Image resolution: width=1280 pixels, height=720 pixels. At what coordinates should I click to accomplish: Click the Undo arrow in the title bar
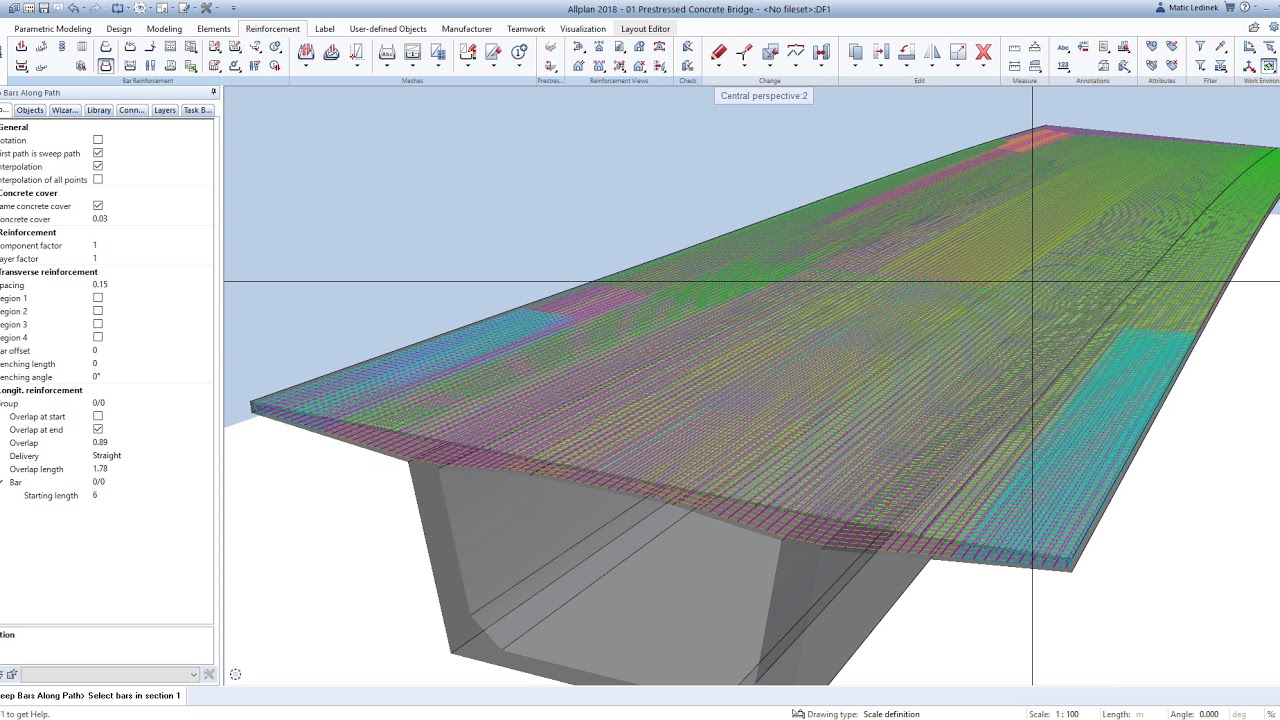coord(73,8)
